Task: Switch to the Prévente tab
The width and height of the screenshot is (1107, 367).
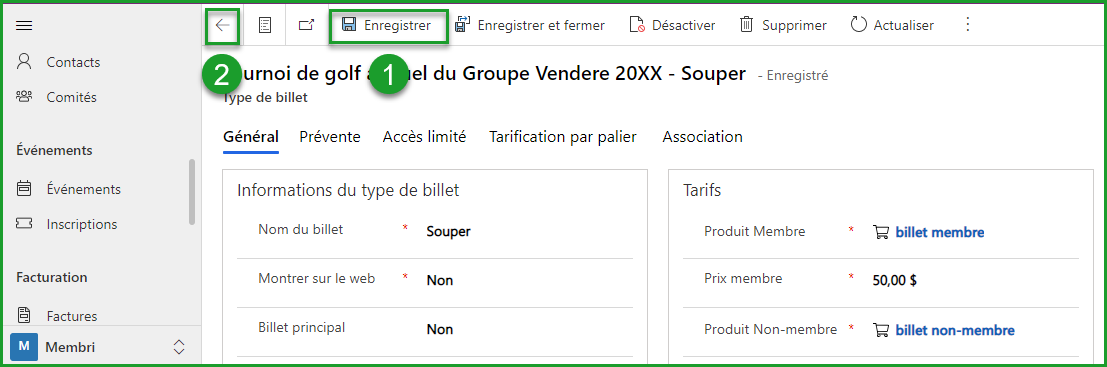Action: pyautogui.click(x=330, y=137)
